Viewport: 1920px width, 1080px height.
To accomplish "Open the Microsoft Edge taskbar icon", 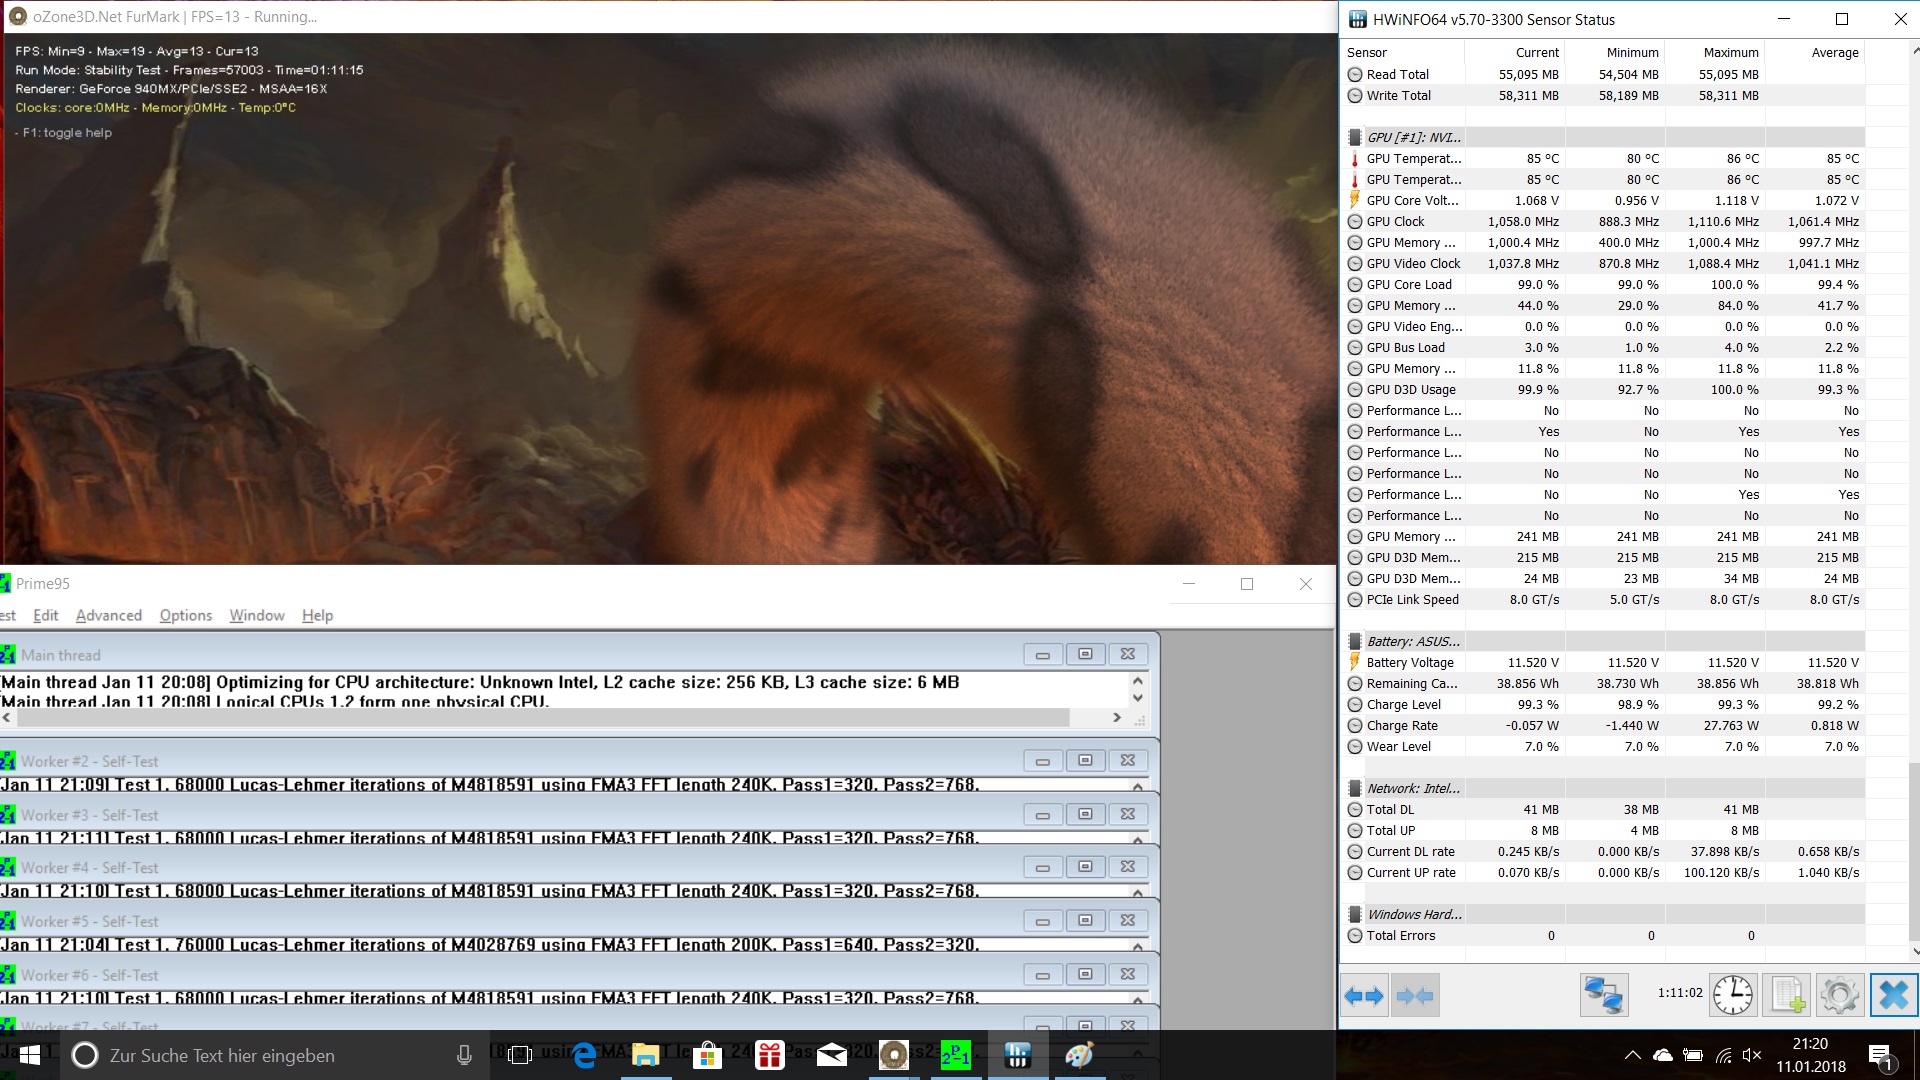I will (584, 1055).
